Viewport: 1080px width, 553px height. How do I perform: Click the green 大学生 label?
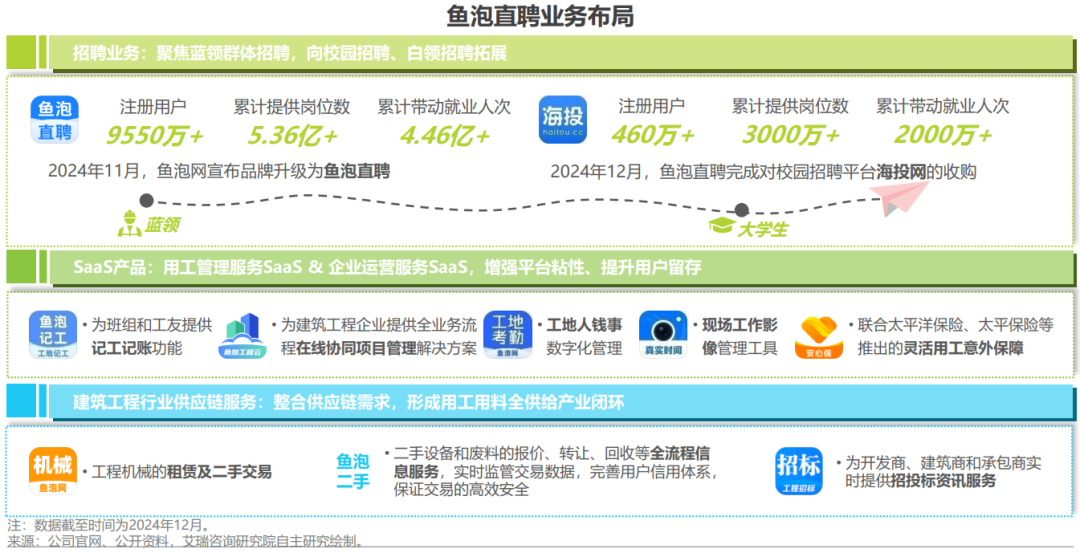(x=762, y=229)
